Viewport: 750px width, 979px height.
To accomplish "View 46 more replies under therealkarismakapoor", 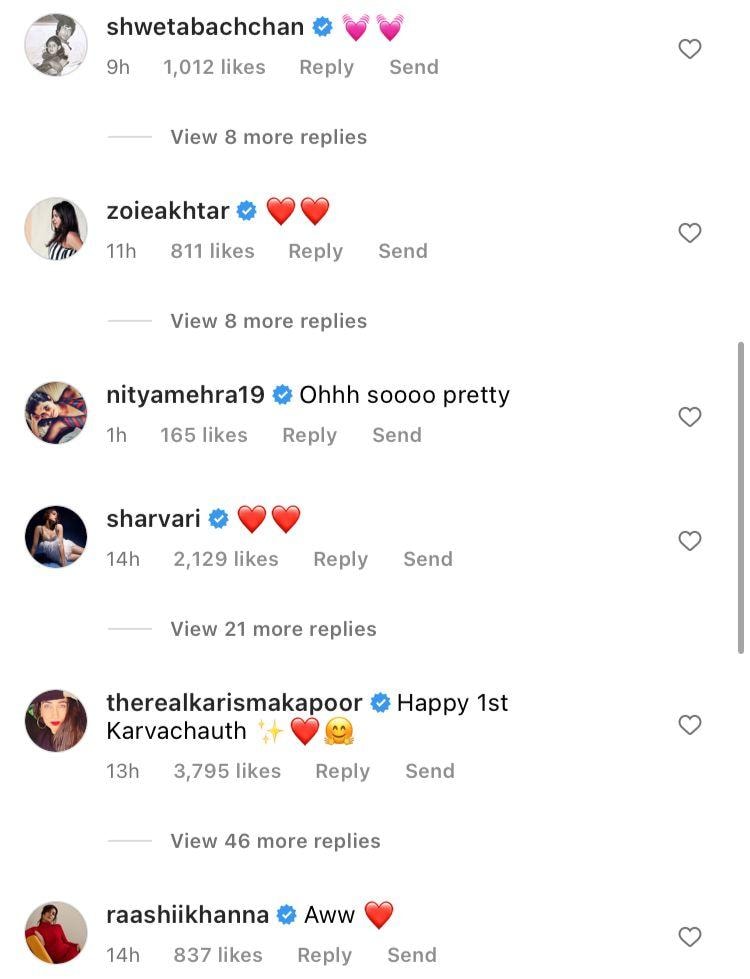I will 275,841.
